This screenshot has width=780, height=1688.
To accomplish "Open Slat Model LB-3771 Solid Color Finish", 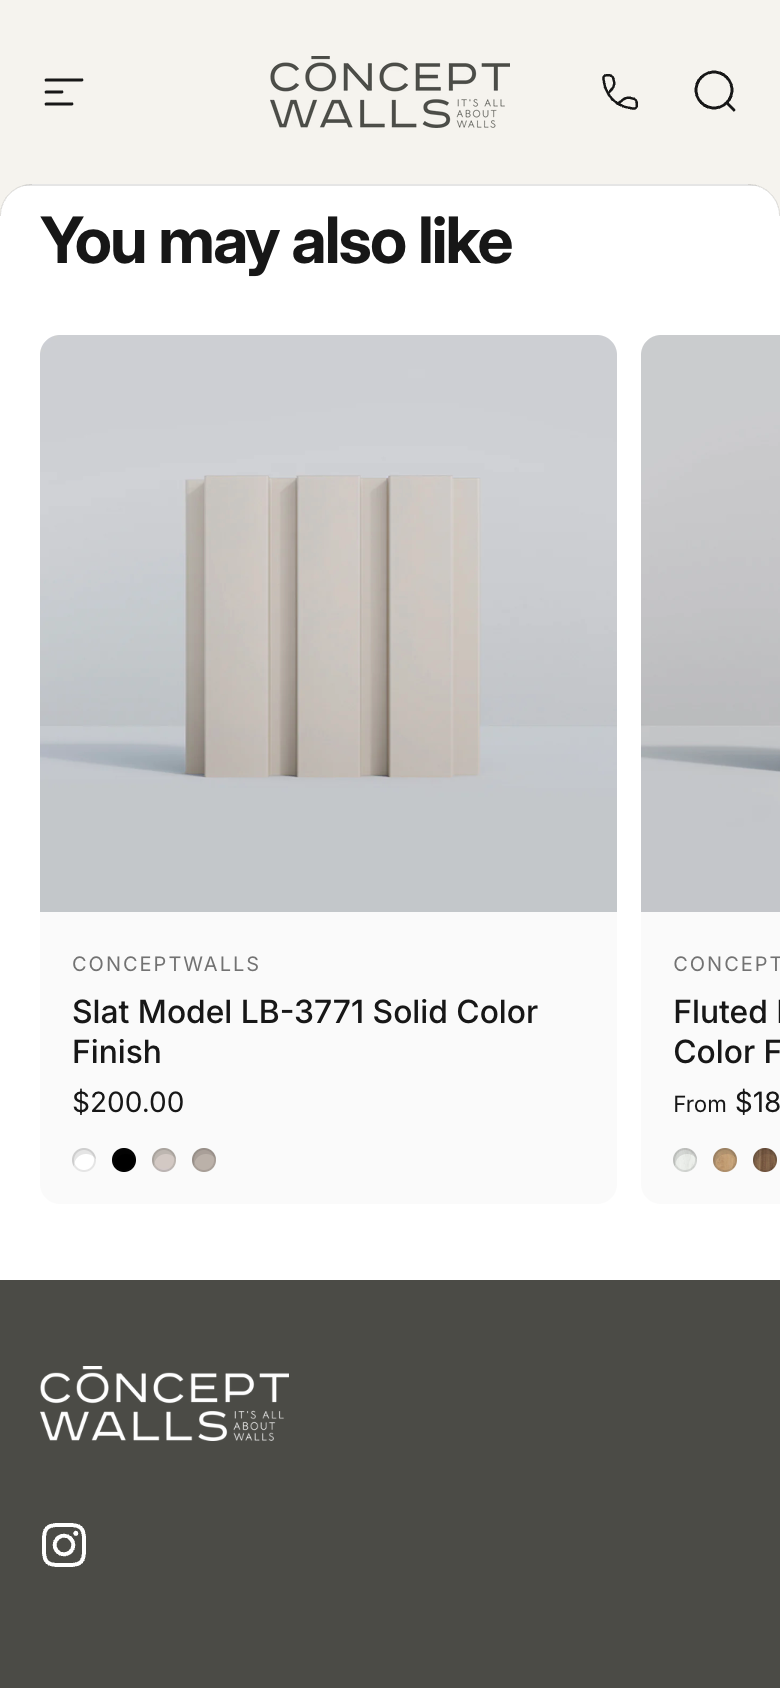I will [x=305, y=1032].
